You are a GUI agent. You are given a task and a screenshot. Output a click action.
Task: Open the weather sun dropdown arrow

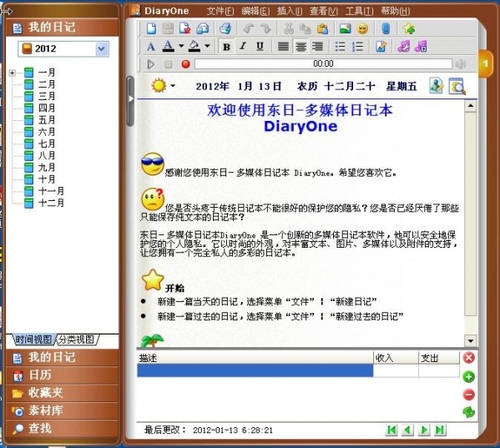point(173,86)
